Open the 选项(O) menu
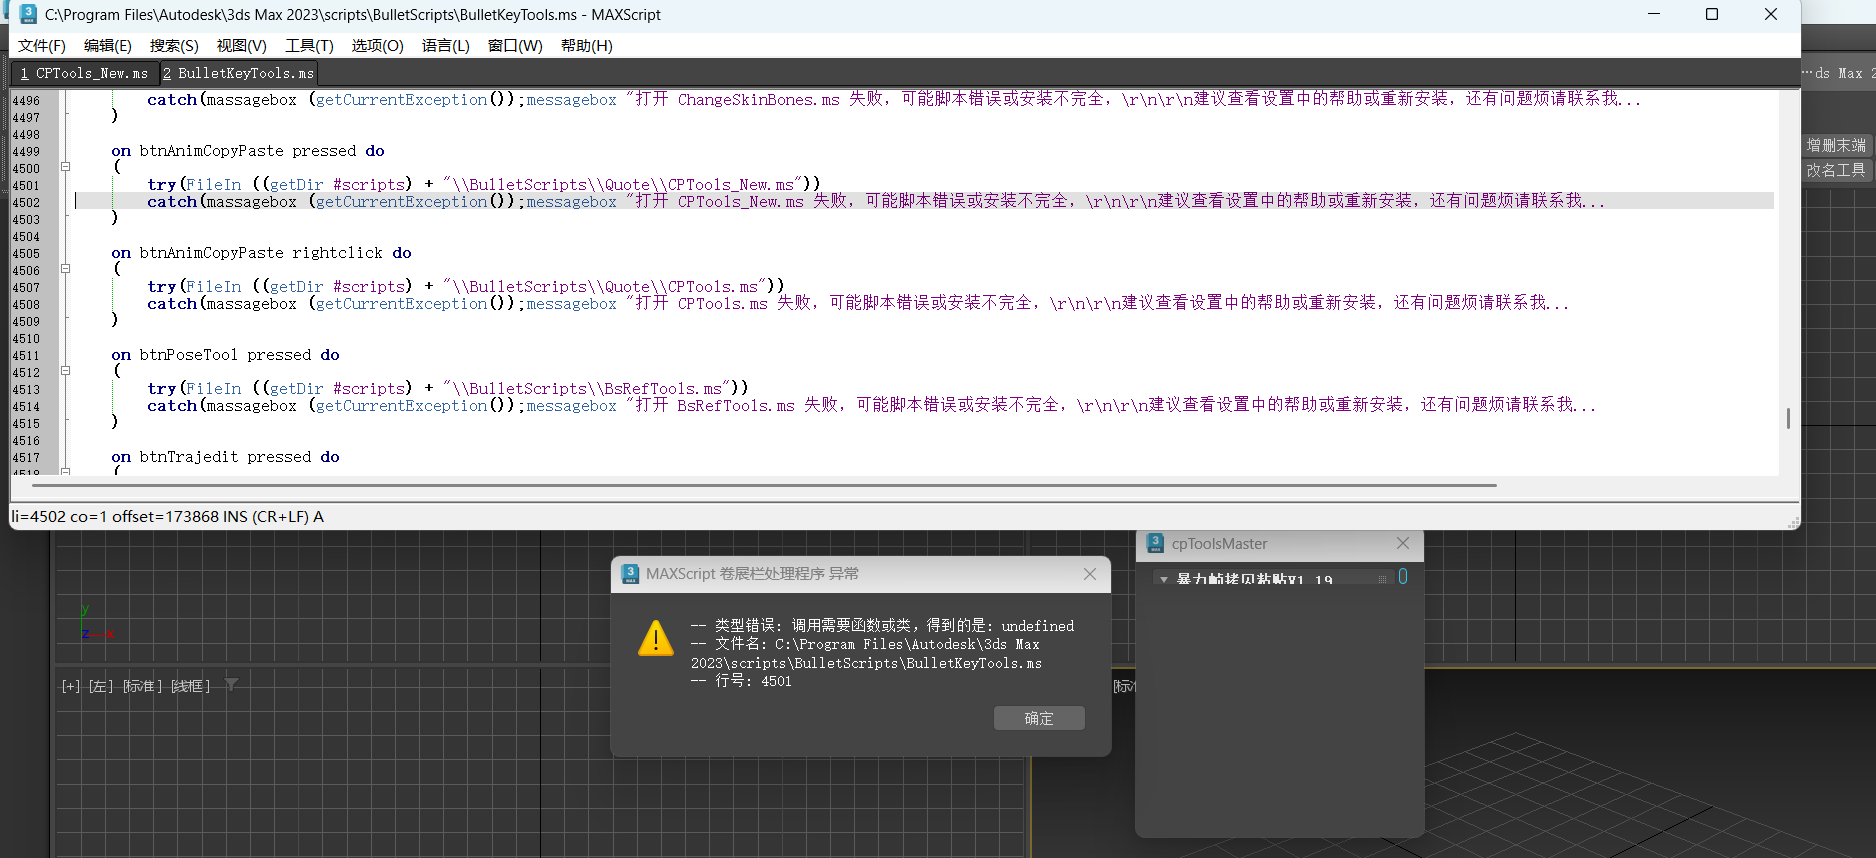The height and width of the screenshot is (858, 1876). click(377, 46)
